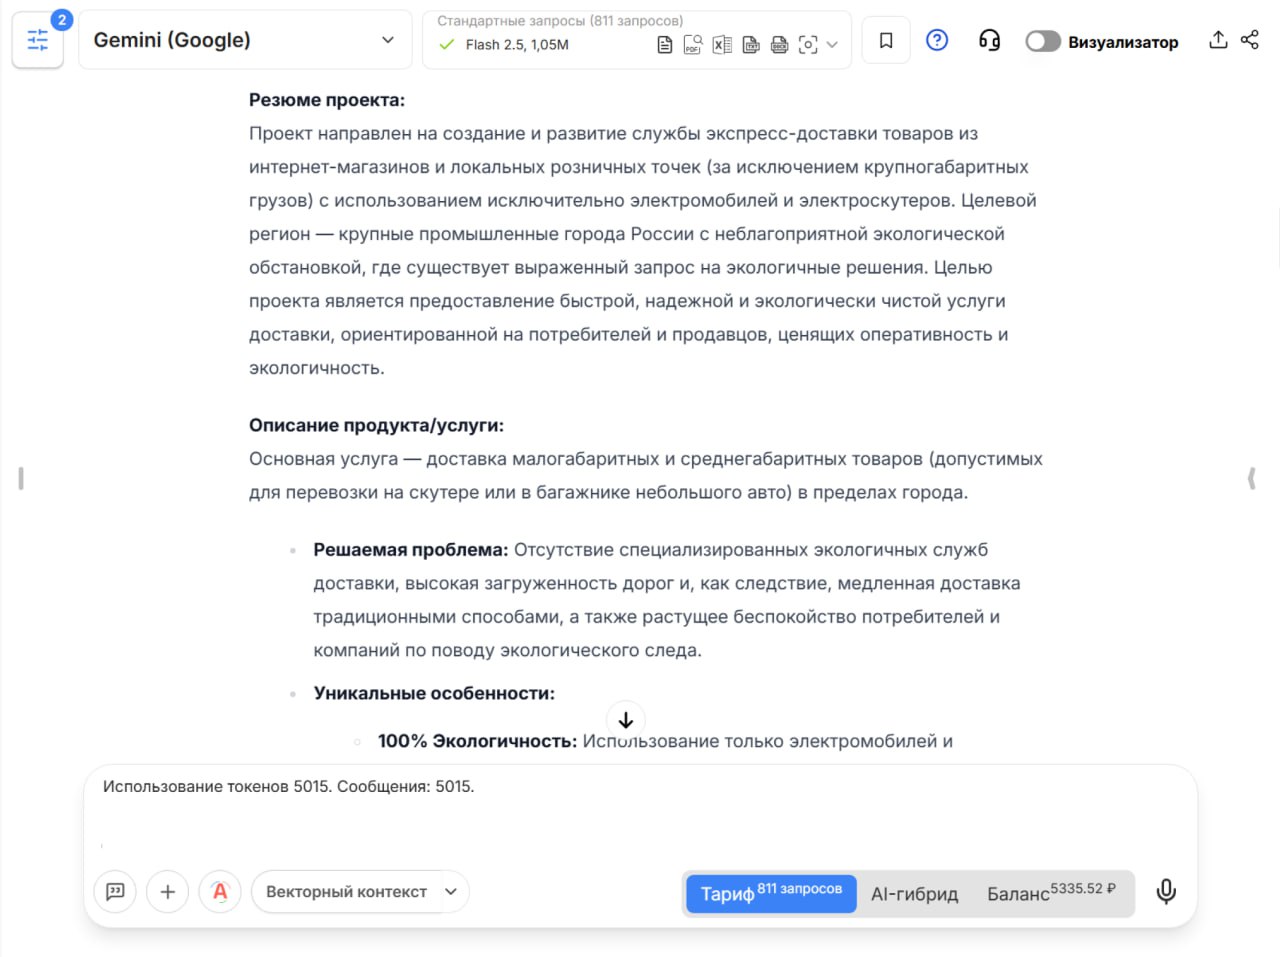Image resolution: width=1280 pixels, height=957 pixels.
Task: Open voice mode via headphones icon
Action: pyautogui.click(x=989, y=40)
